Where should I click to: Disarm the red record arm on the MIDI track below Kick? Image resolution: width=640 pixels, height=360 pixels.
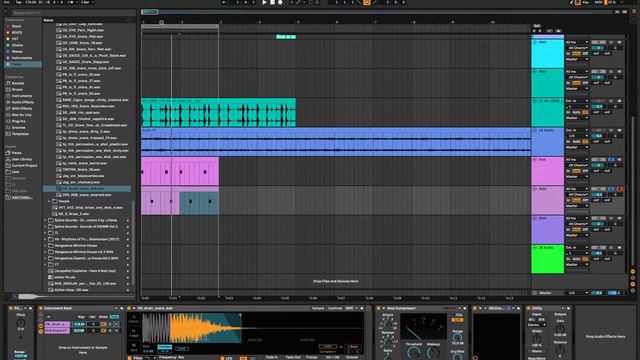tap(620, 189)
